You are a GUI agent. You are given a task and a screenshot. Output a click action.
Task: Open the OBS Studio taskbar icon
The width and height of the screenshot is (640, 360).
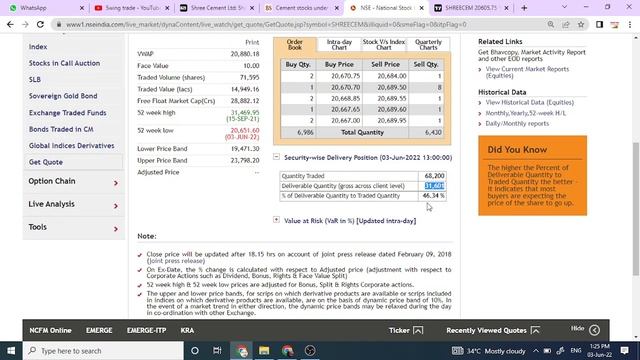point(310,351)
